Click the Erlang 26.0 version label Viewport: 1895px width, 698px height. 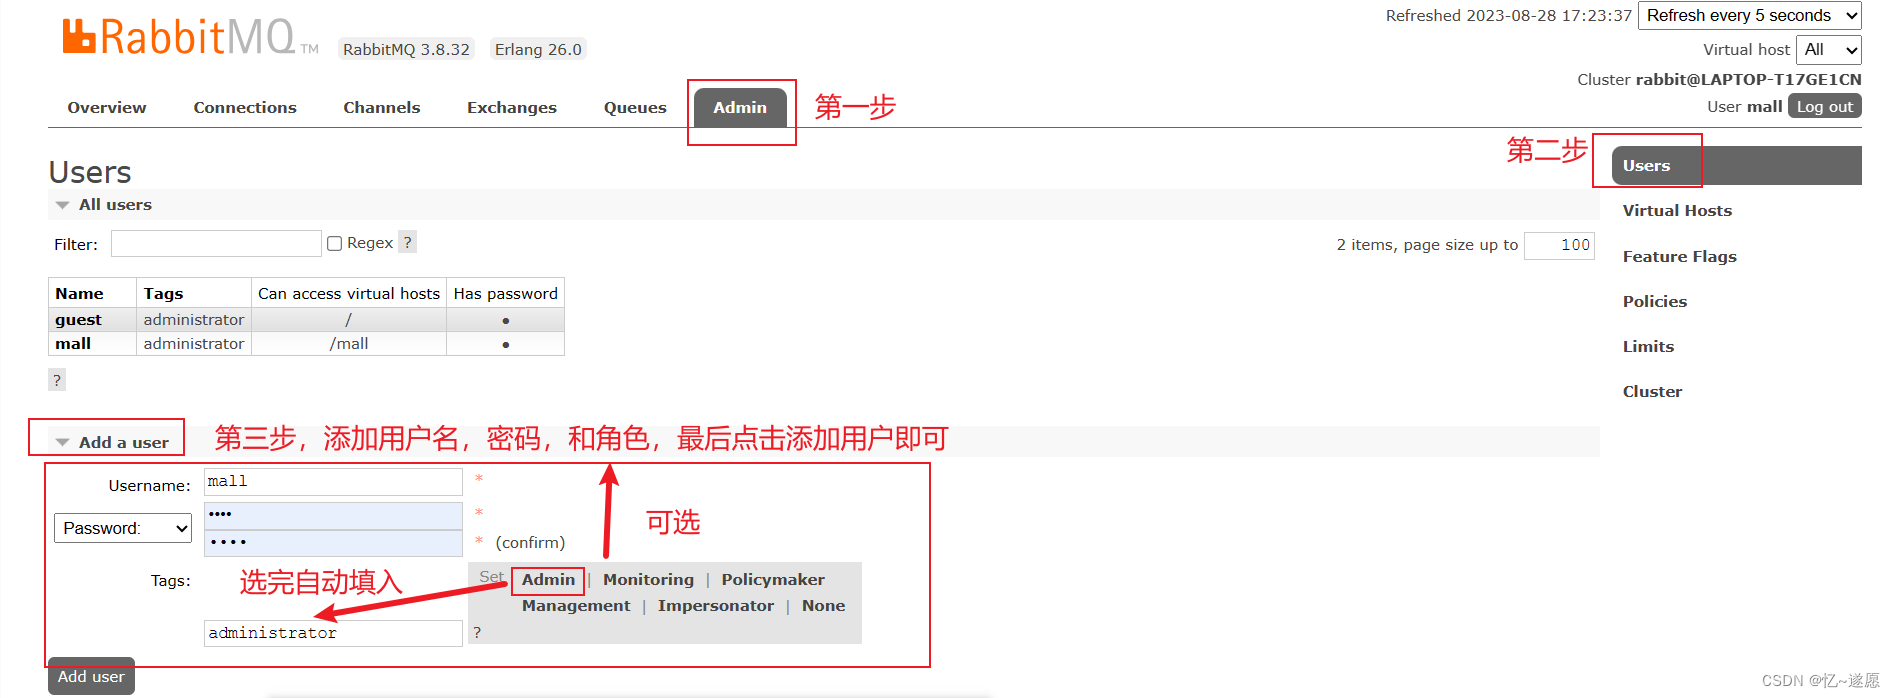coord(538,49)
